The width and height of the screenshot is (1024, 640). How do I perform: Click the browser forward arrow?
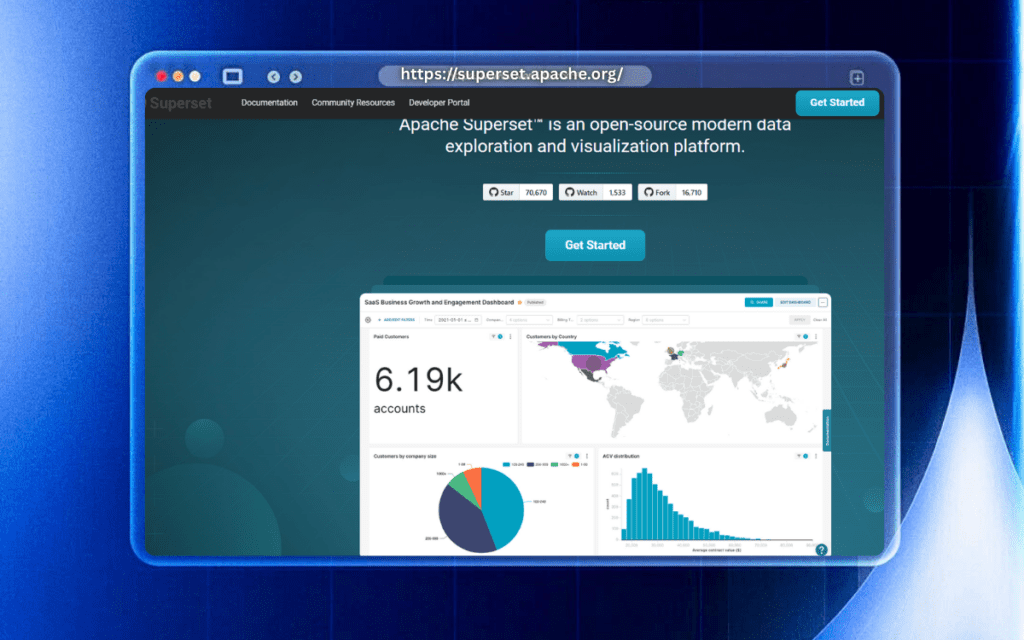click(295, 77)
